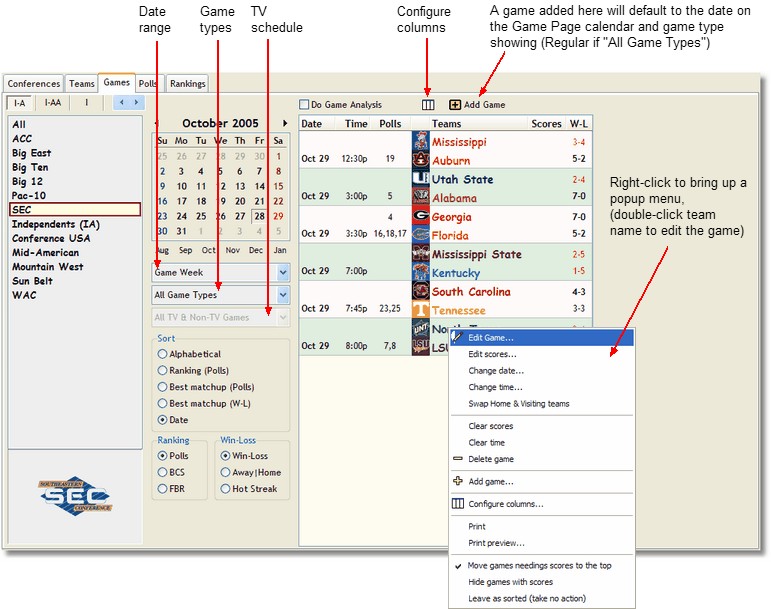Open All TV & Non-TV Games dropdown
The width and height of the screenshot is (771, 609).
[x=283, y=318]
